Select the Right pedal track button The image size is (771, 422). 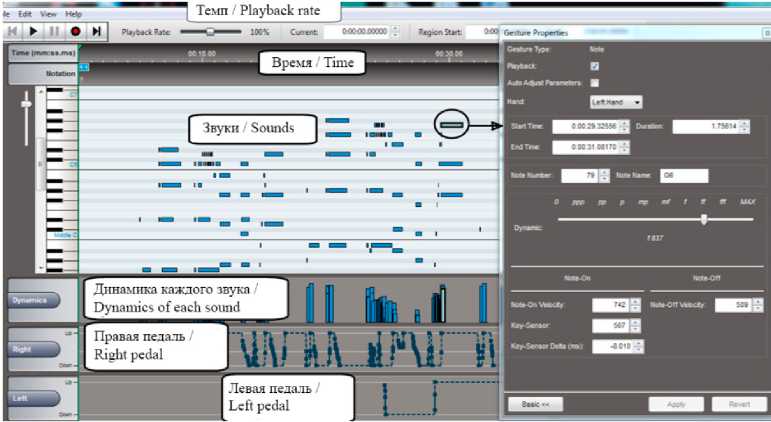point(35,349)
